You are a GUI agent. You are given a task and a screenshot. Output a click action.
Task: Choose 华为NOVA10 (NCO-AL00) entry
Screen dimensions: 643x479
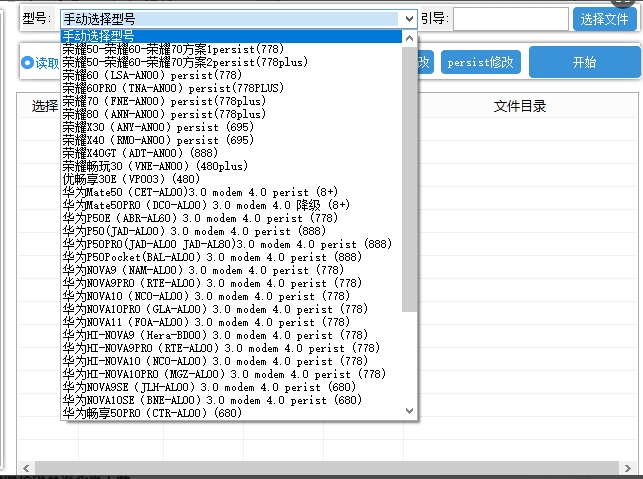231,296
